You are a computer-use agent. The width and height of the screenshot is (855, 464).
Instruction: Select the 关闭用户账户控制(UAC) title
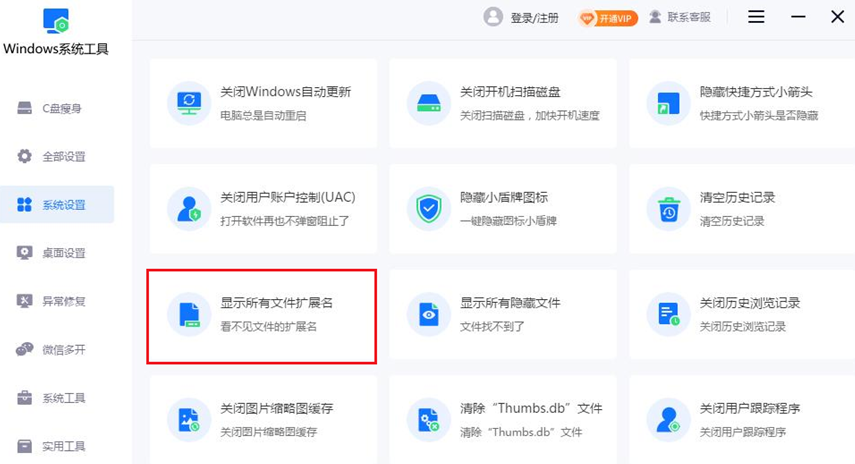click(x=287, y=197)
